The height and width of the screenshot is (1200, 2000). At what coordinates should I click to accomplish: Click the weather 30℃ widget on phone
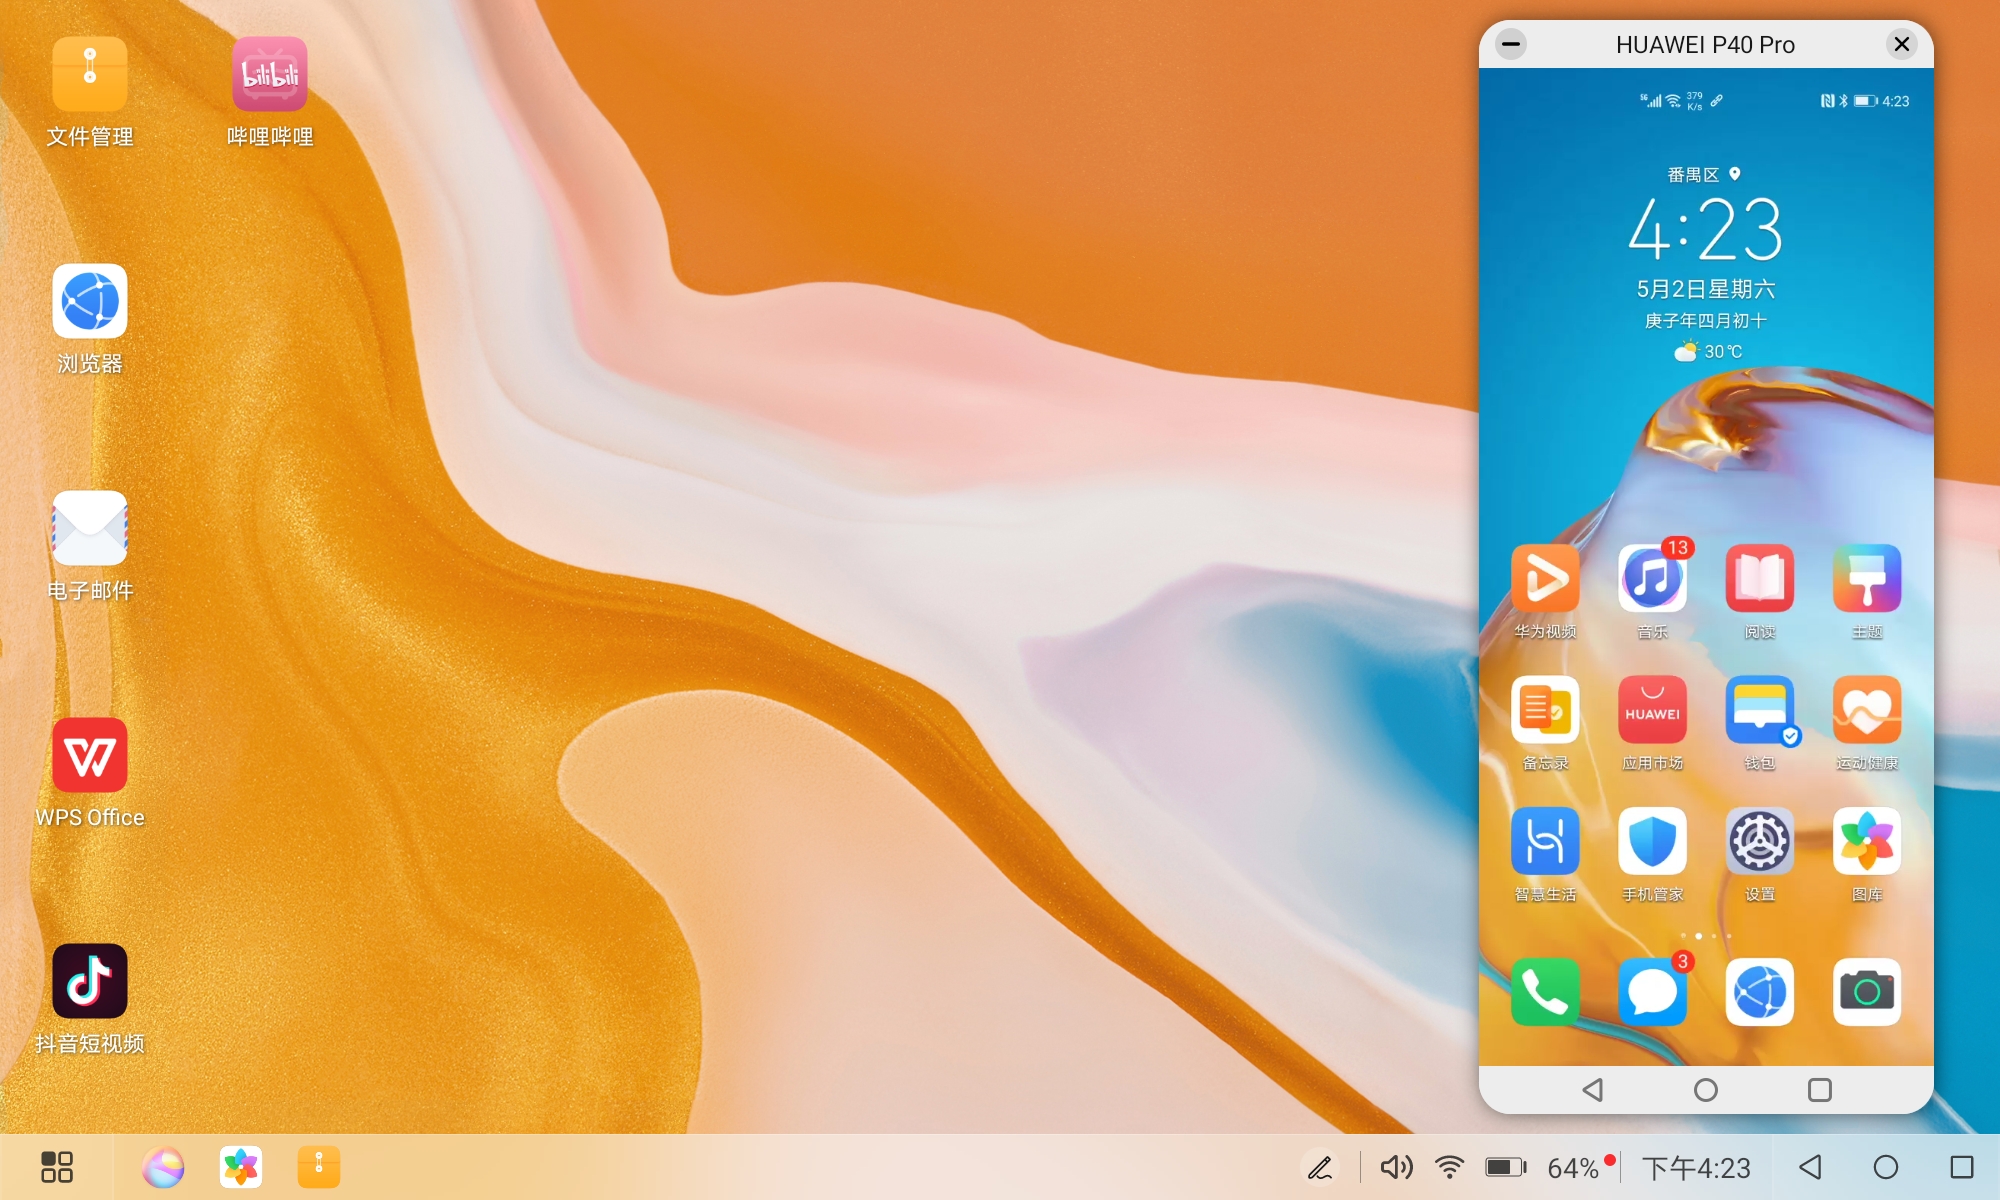[1709, 351]
